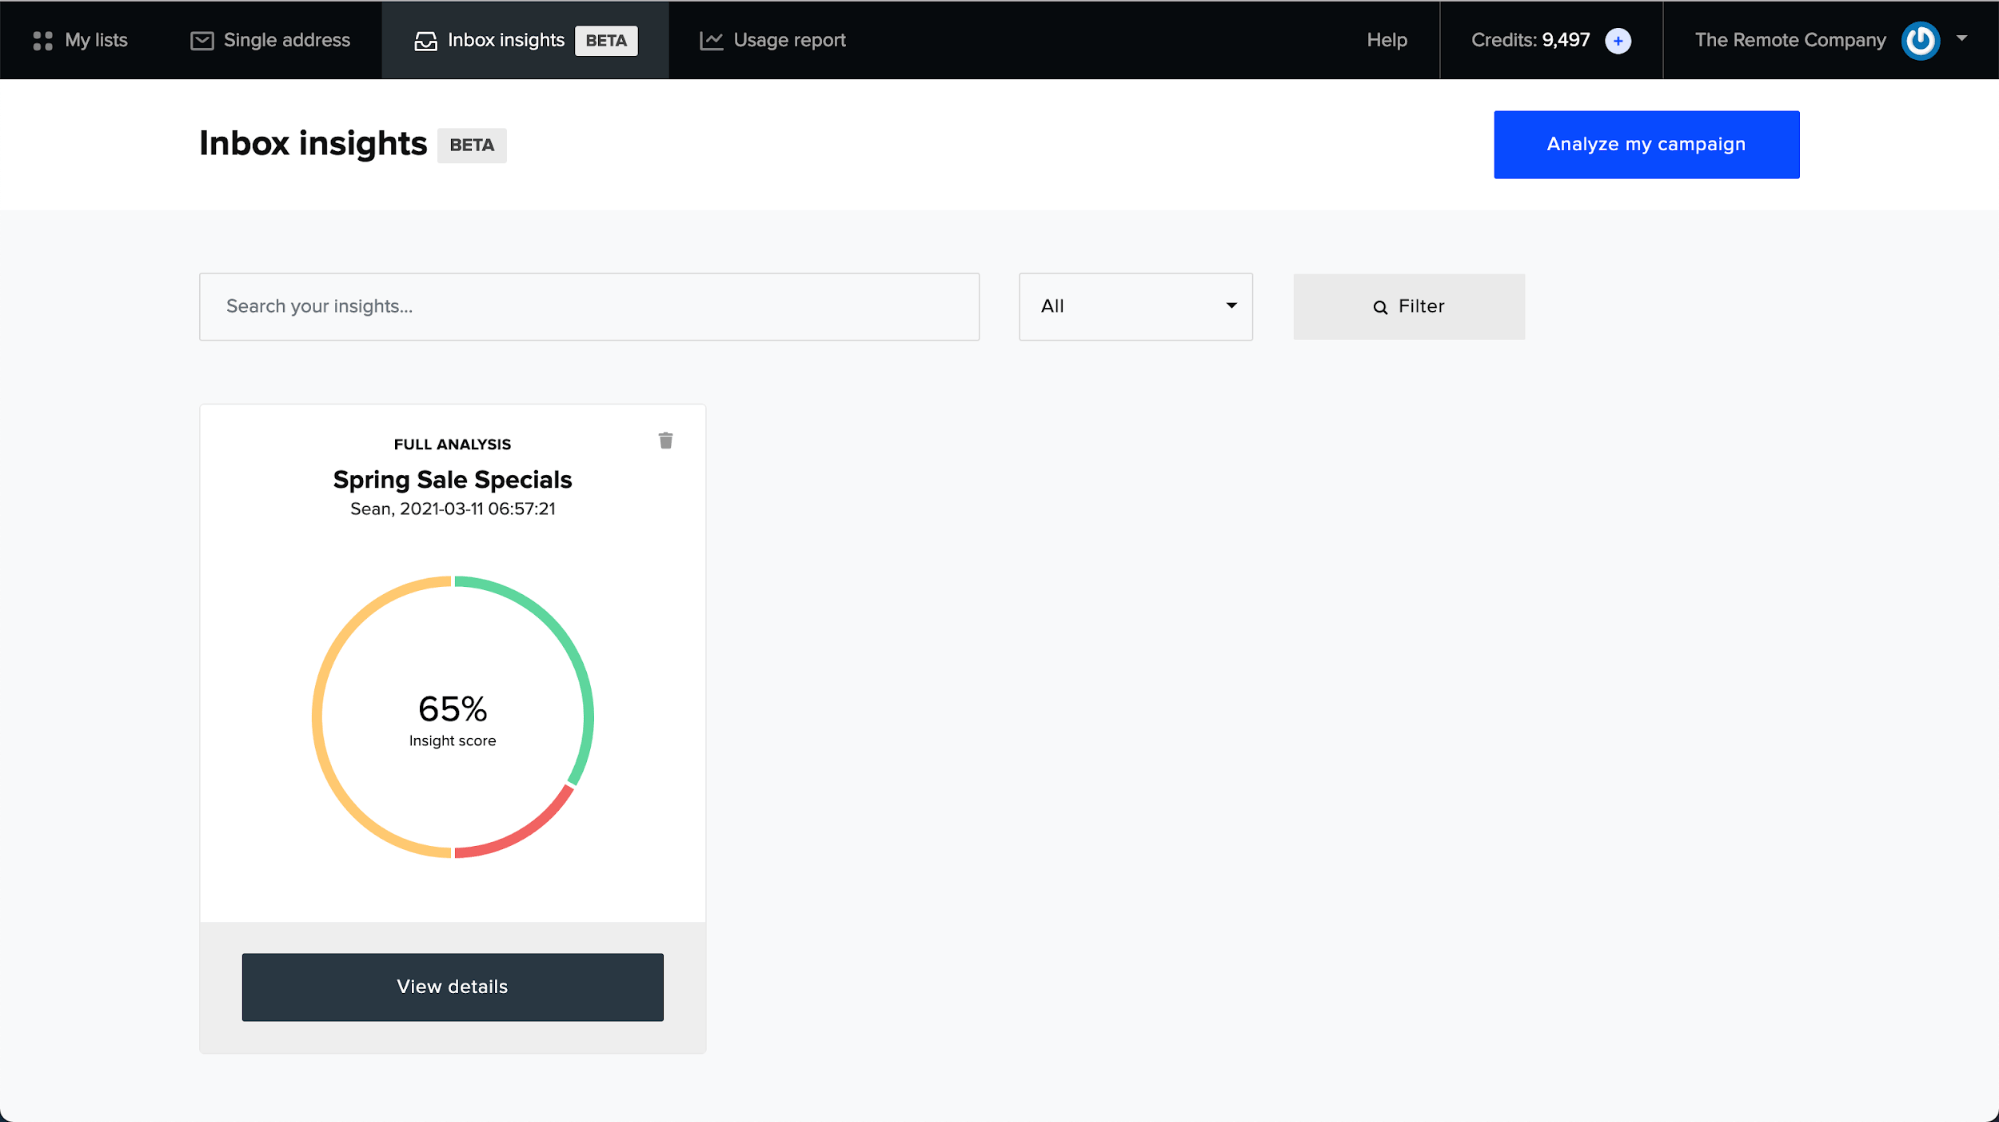Click the 65% insight score chart
This screenshot has width=1999, height=1122.
click(x=453, y=716)
